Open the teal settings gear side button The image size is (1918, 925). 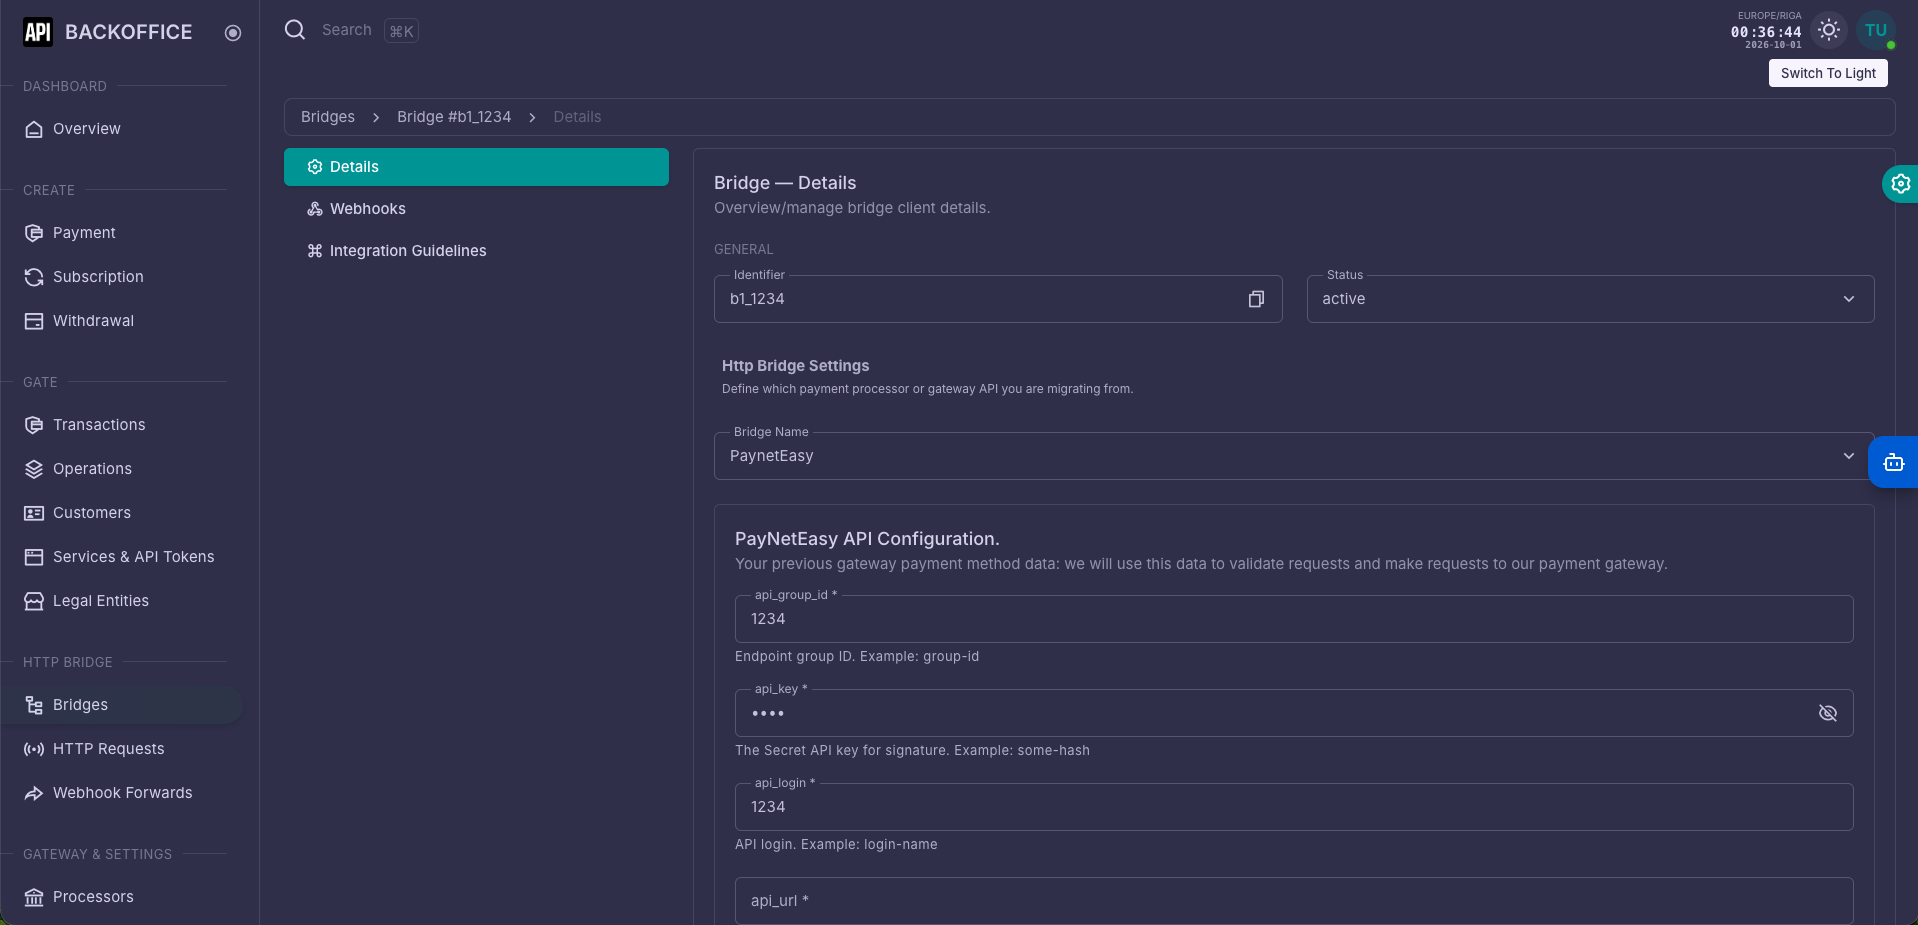pyautogui.click(x=1900, y=184)
